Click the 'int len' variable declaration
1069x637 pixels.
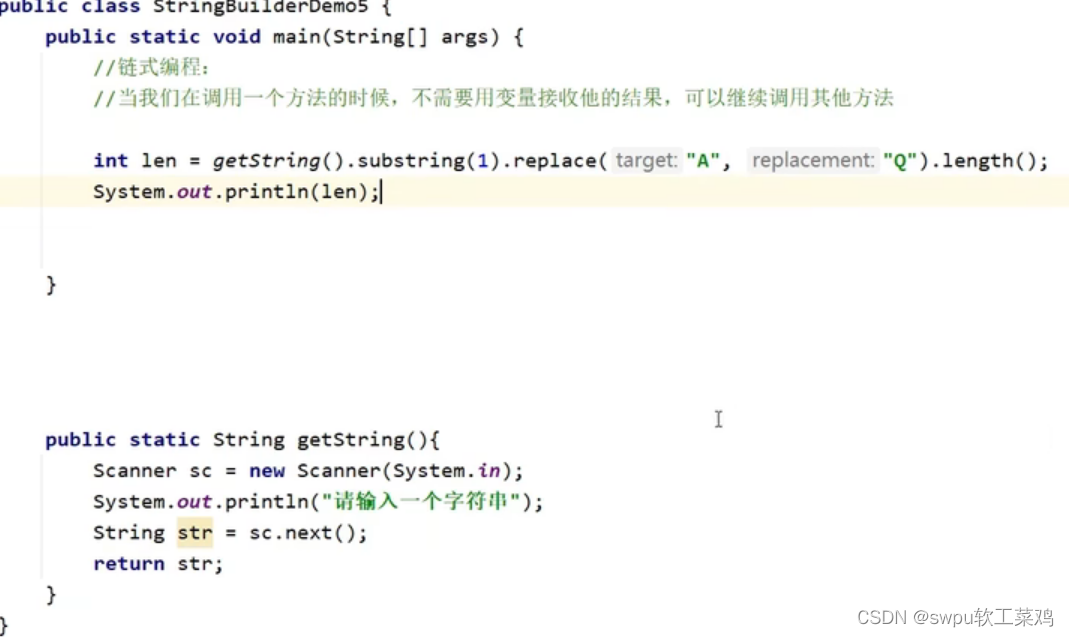pos(135,161)
